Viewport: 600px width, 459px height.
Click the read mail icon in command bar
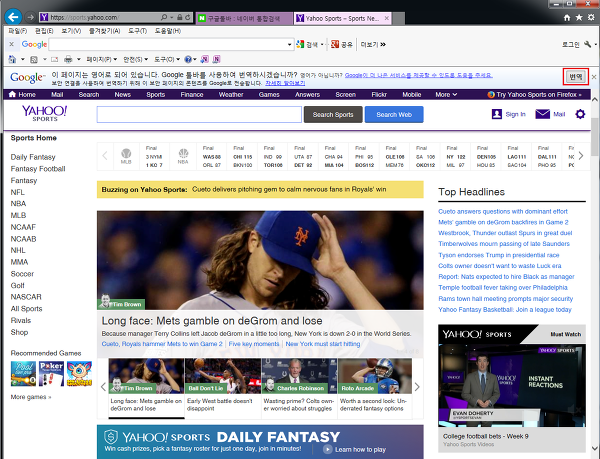point(55,59)
